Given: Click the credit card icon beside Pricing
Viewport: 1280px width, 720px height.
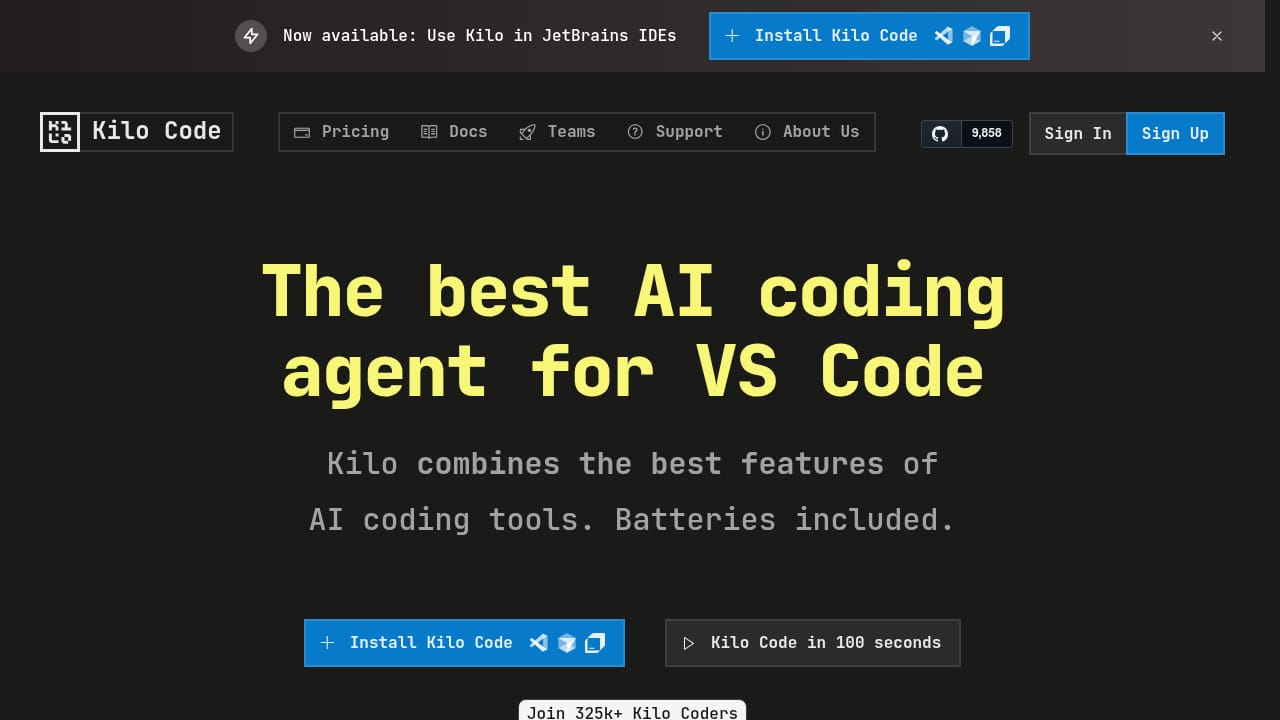Looking at the screenshot, I should click(302, 132).
